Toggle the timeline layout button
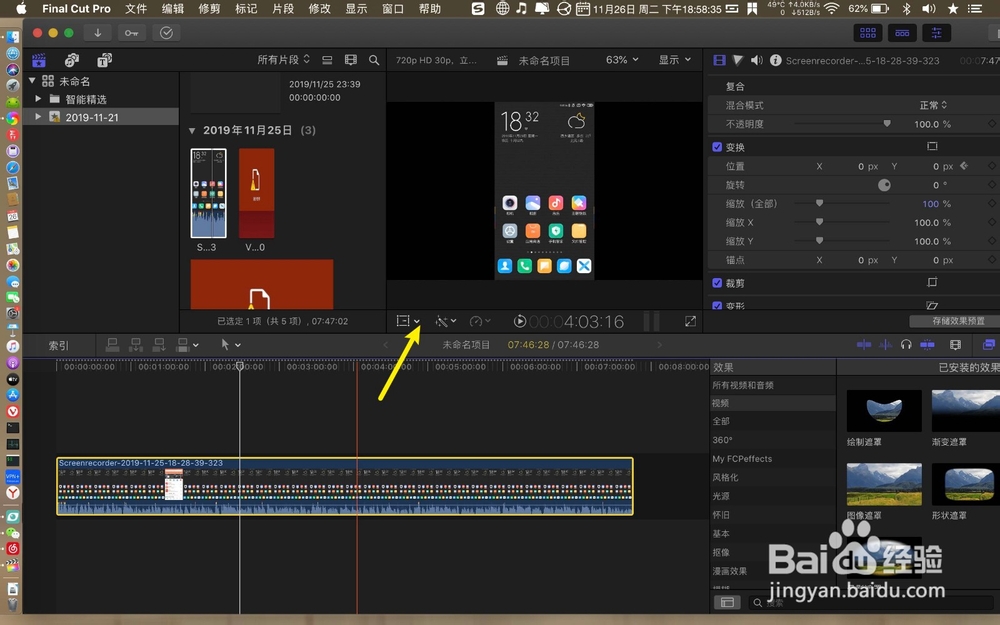 902,33
